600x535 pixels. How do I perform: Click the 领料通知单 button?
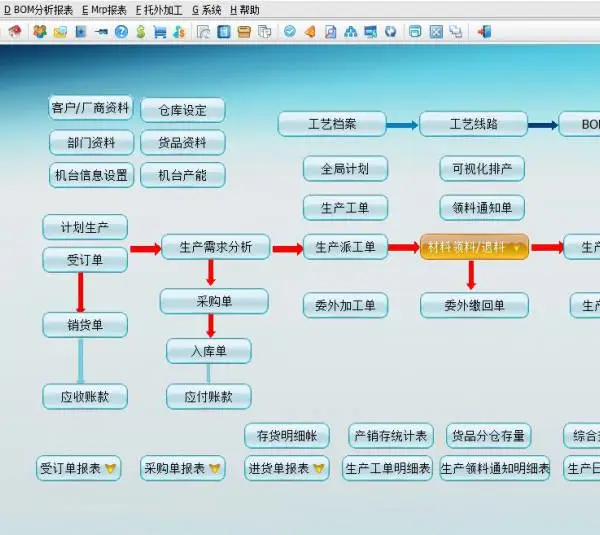coord(482,208)
